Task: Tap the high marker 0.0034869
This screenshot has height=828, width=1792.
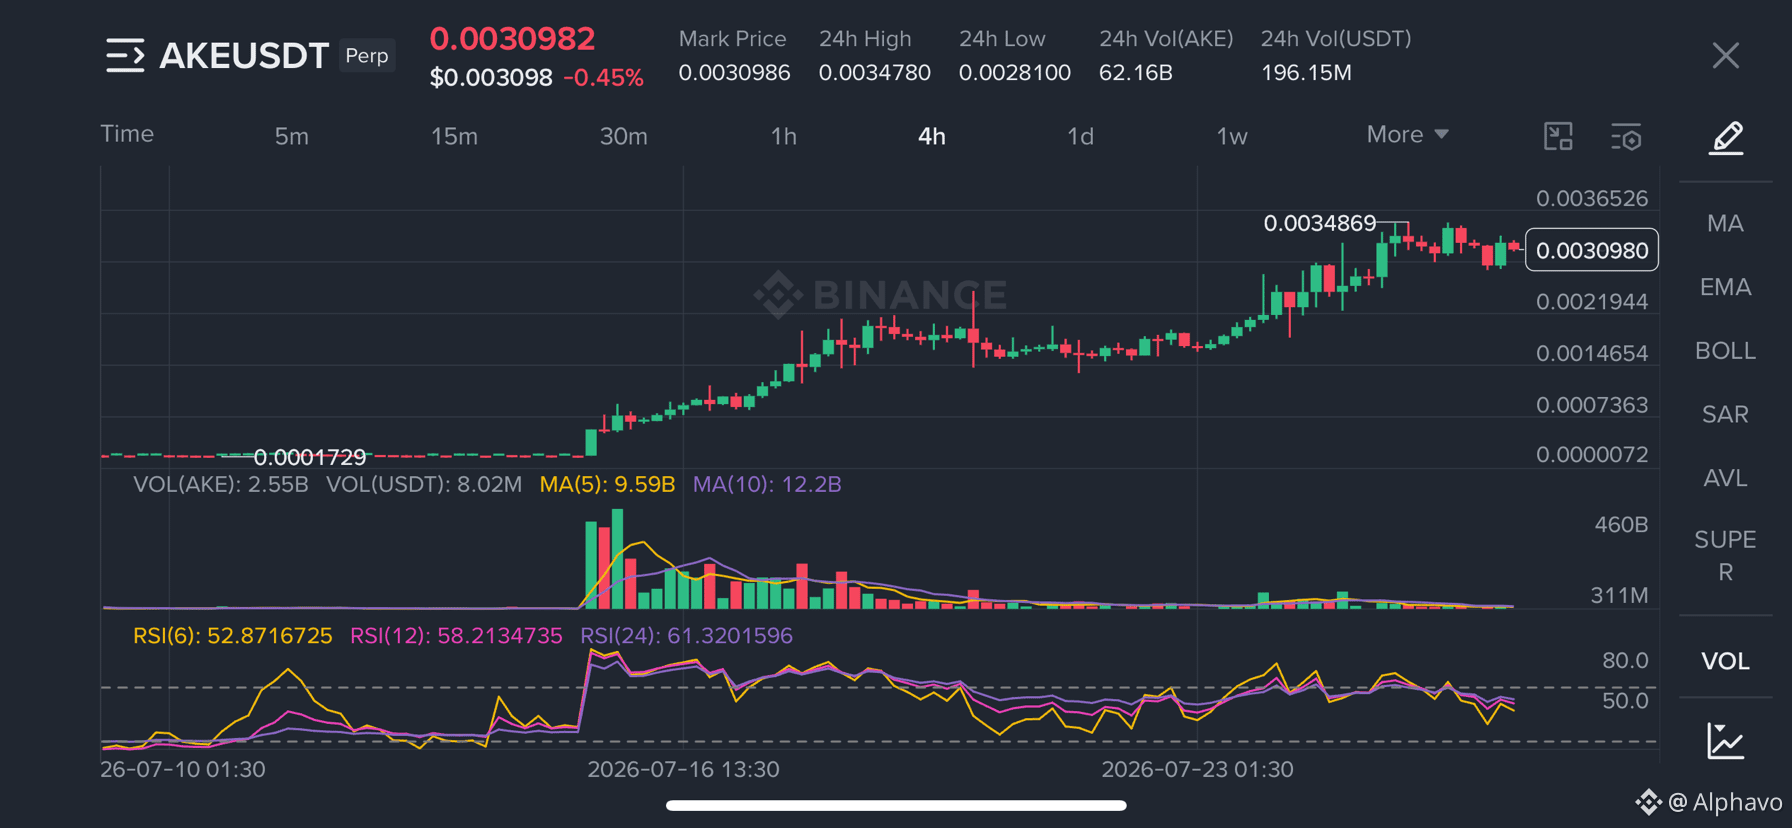Action: click(x=1320, y=223)
